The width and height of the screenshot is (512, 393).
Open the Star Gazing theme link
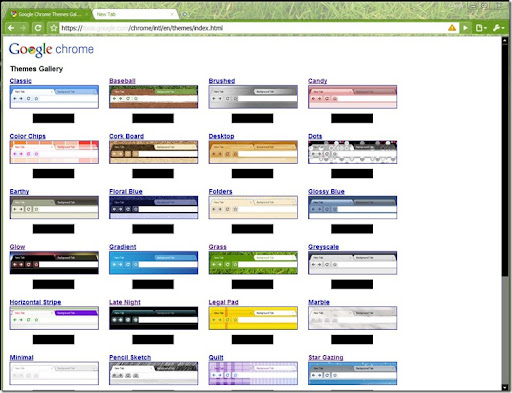326,357
